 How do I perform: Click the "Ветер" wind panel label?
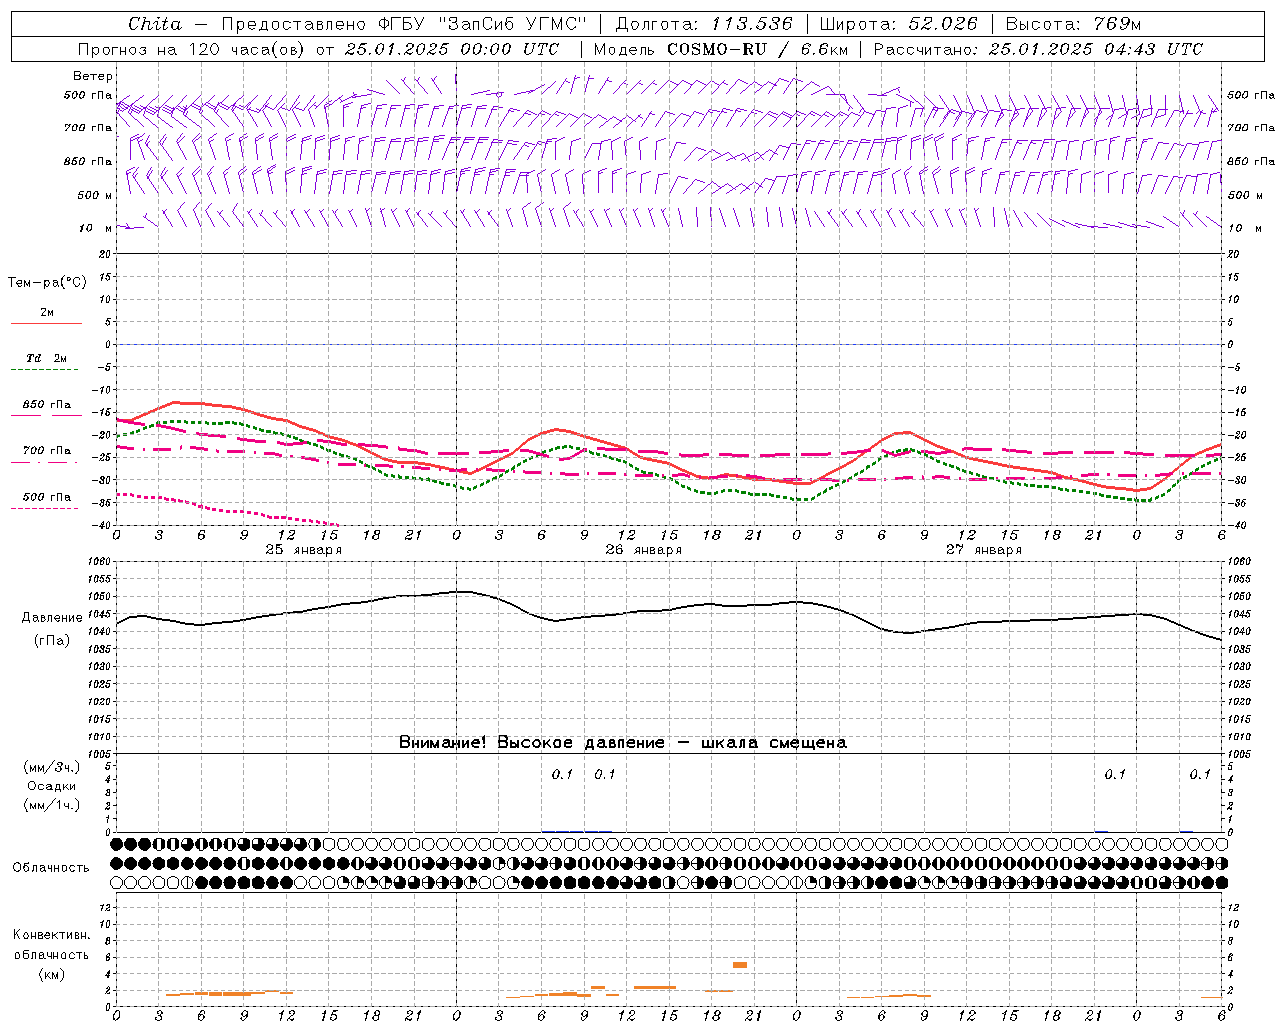93,76
